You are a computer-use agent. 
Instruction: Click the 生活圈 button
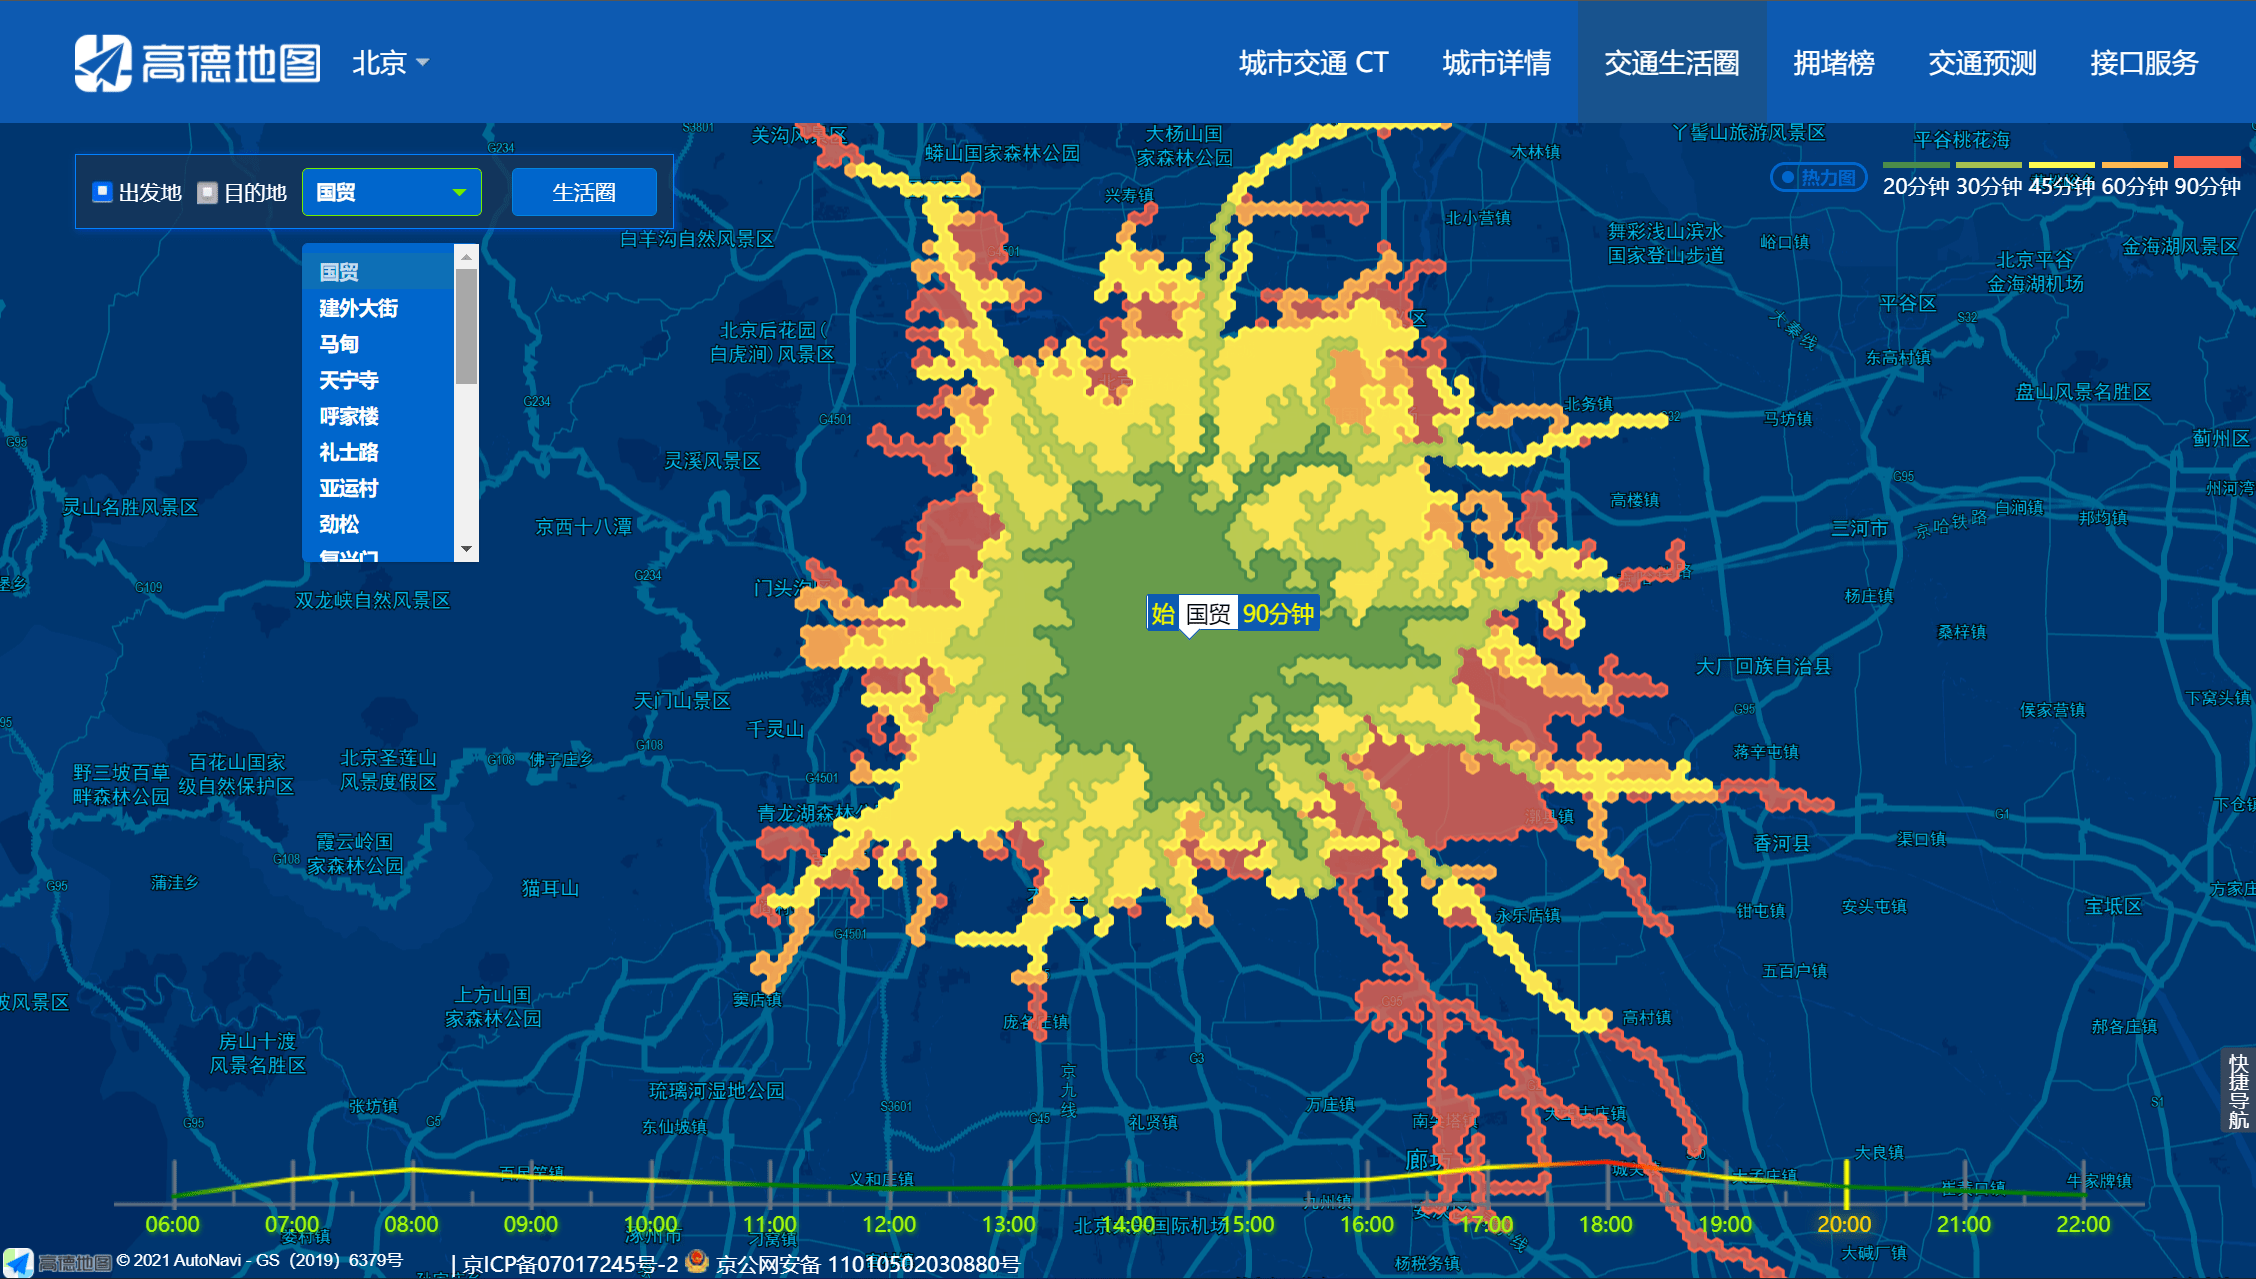pyautogui.click(x=584, y=192)
